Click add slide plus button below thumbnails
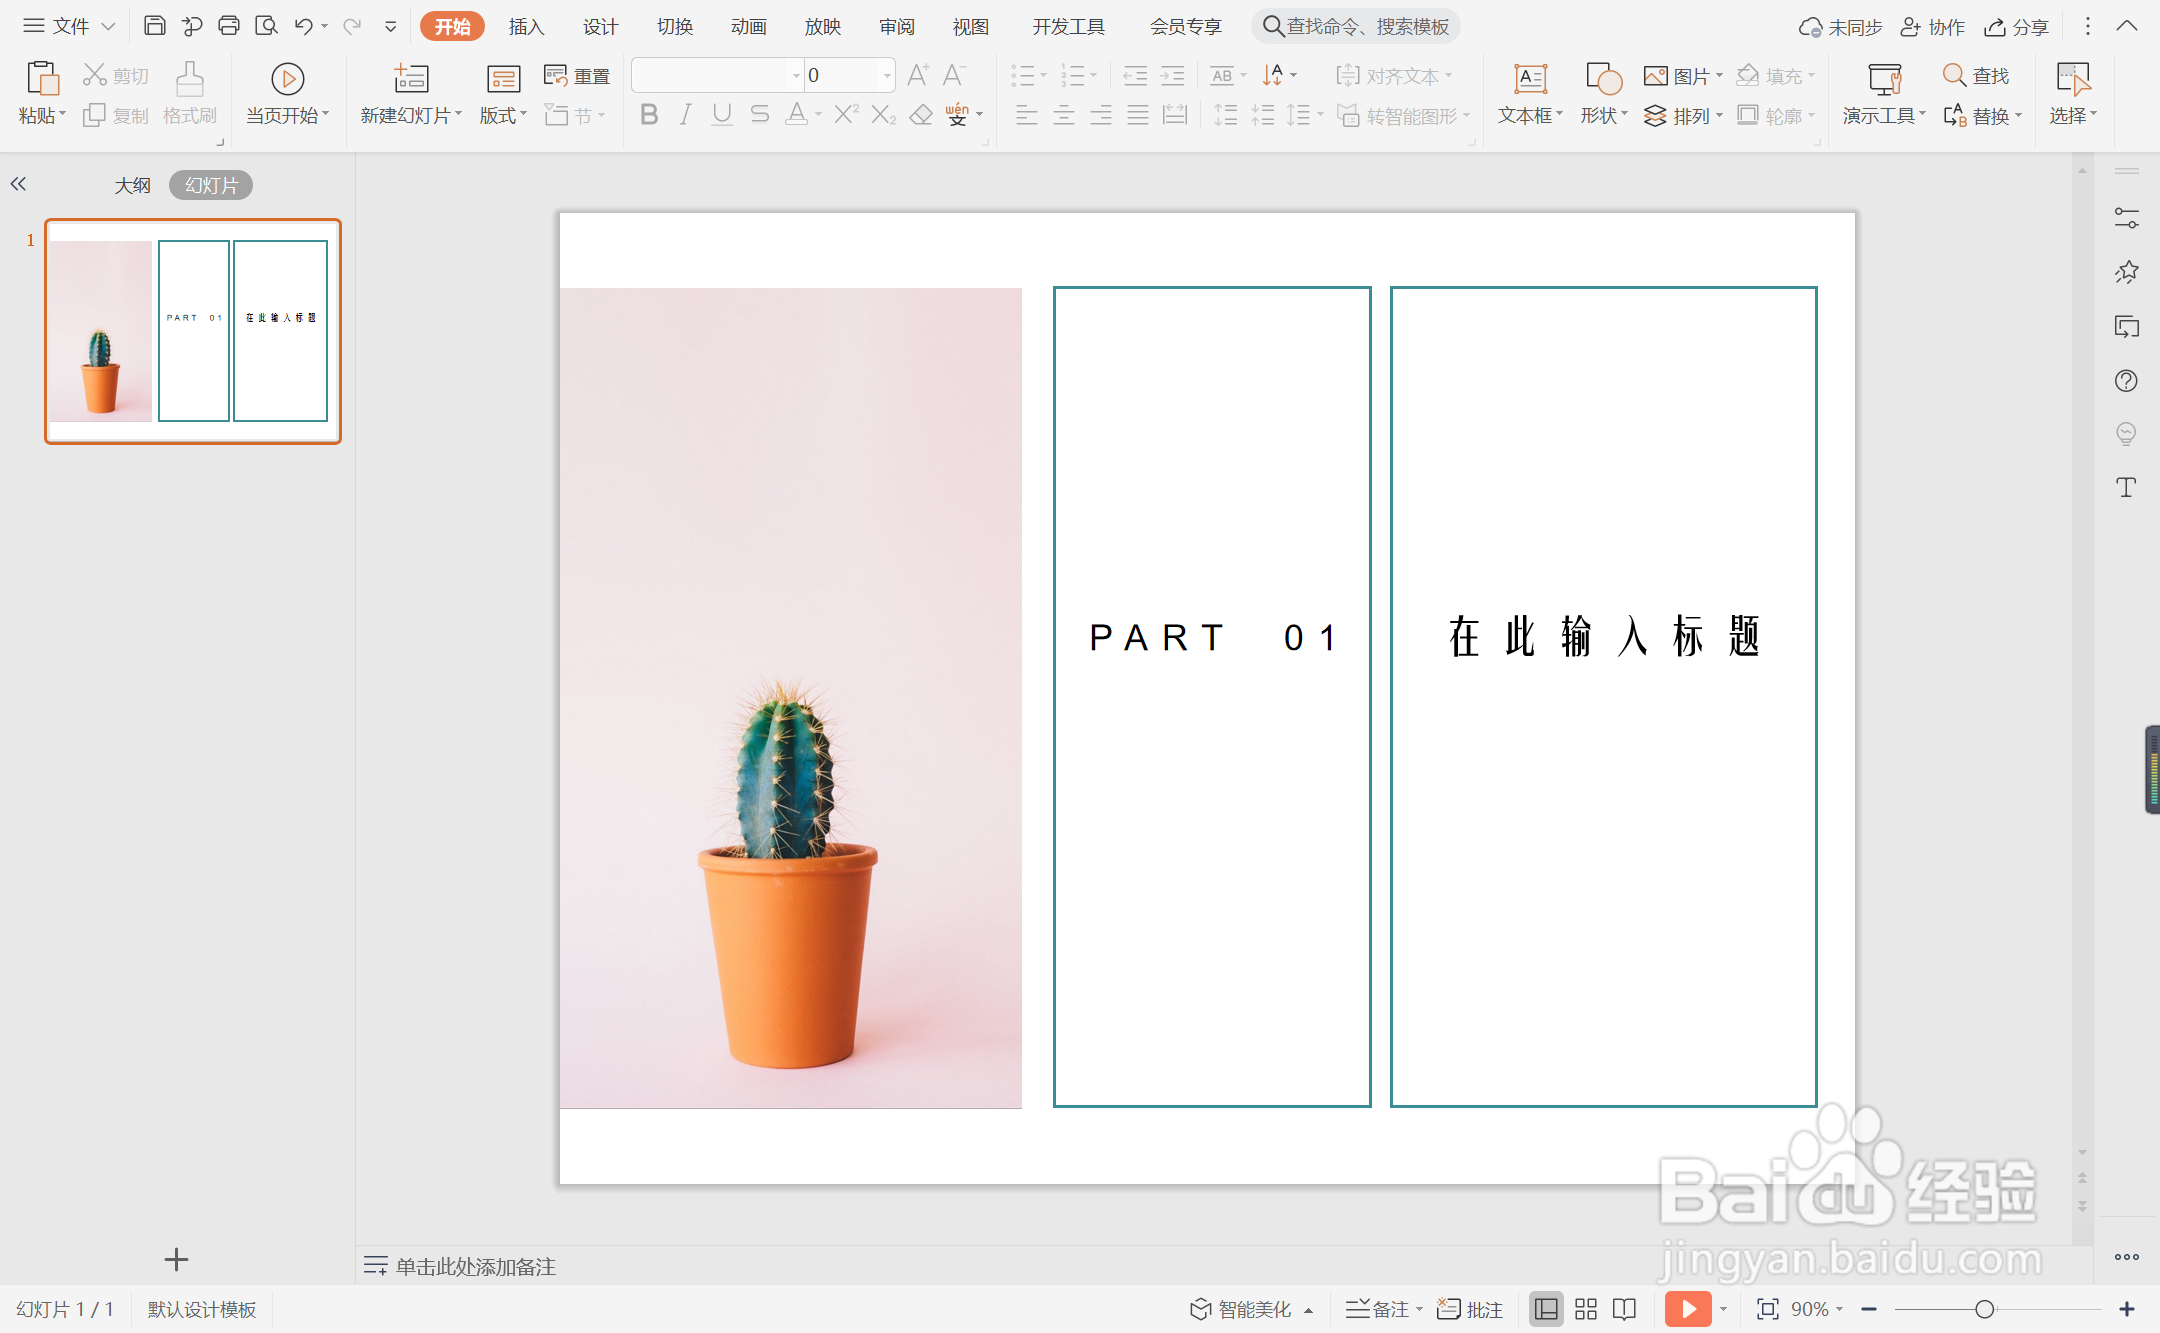The width and height of the screenshot is (2160, 1333). (x=176, y=1259)
